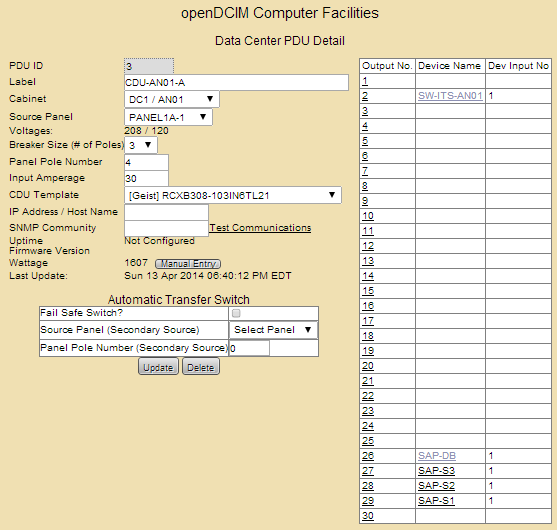Open the Breaker Size poles dropdown
Screen dimensions: 557x530
point(141,145)
